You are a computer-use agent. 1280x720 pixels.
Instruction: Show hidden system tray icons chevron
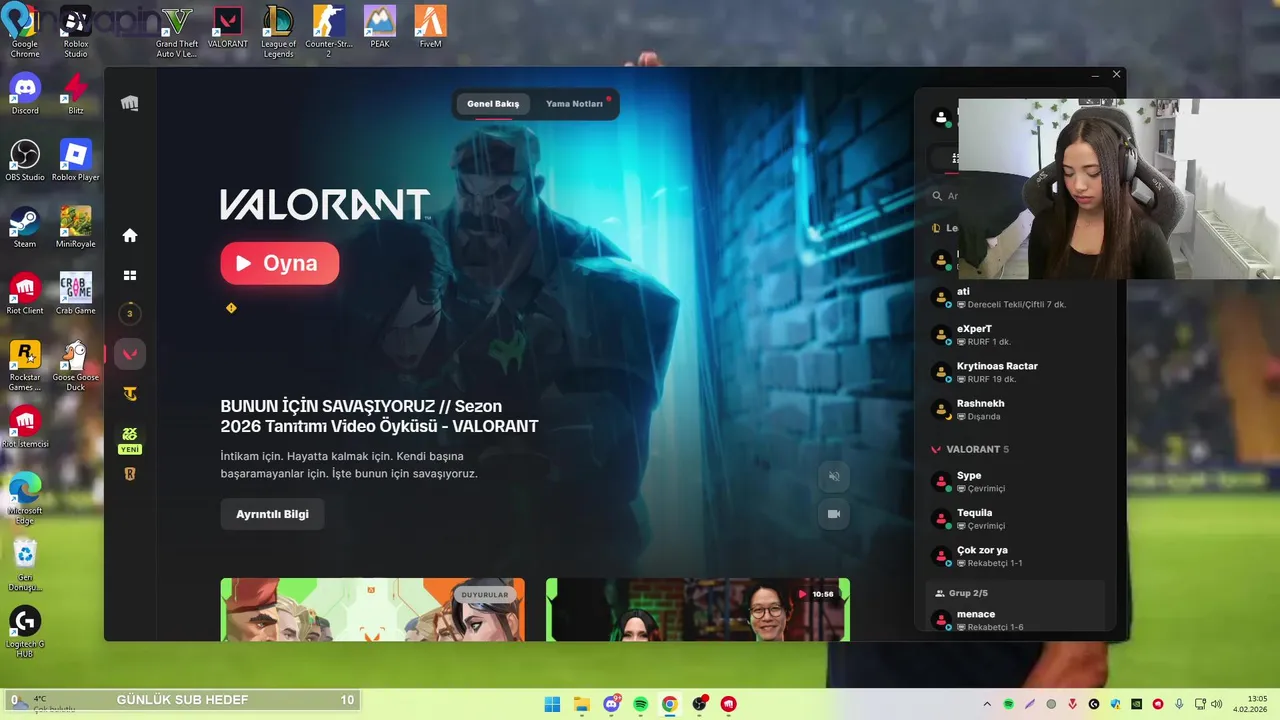click(x=987, y=704)
